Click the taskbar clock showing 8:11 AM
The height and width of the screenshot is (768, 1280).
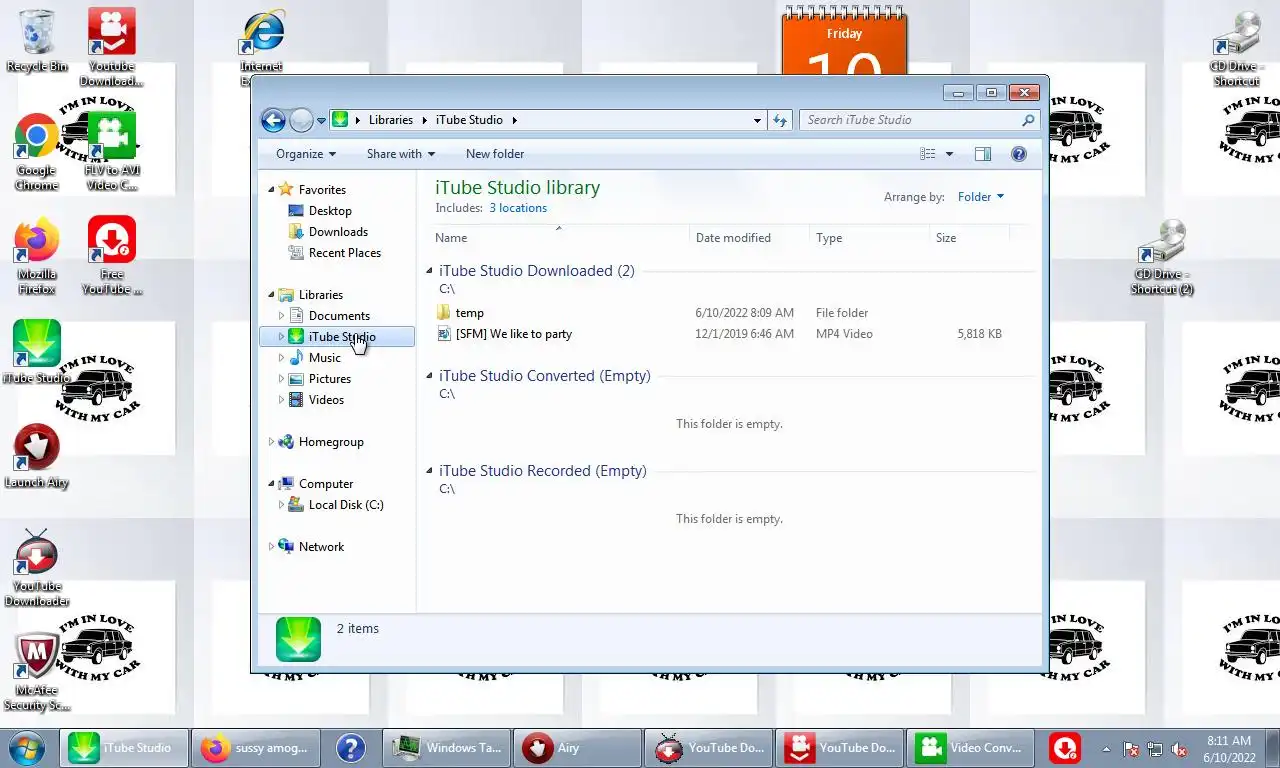tap(1228, 749)
